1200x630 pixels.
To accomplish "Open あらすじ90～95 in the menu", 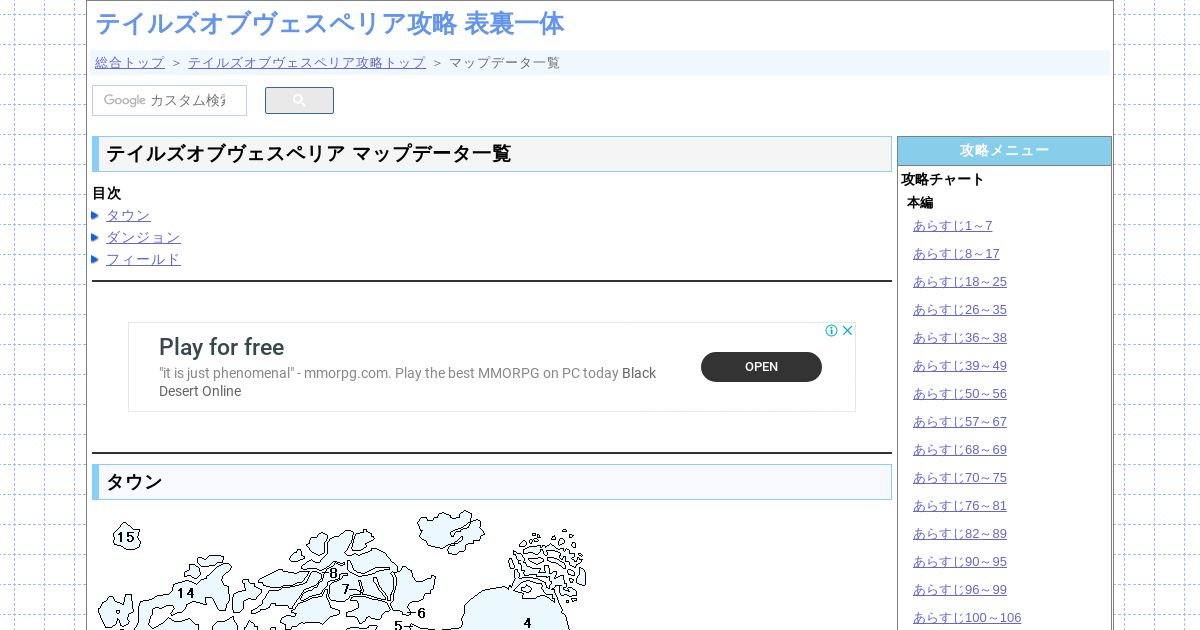I will [x=960, y=562].
